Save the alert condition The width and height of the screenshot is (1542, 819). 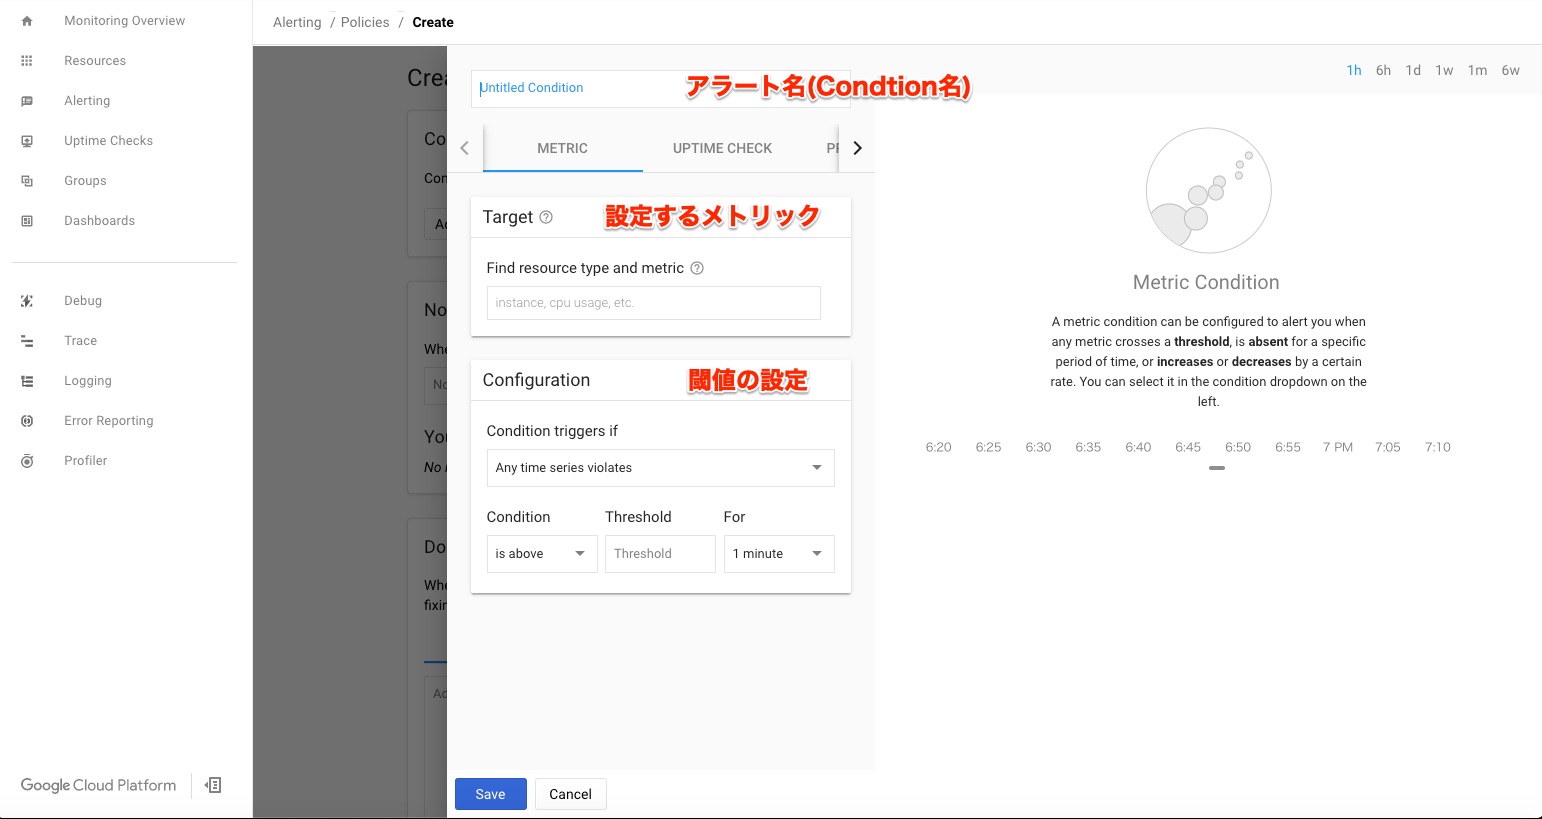click(x=490, y=793)
